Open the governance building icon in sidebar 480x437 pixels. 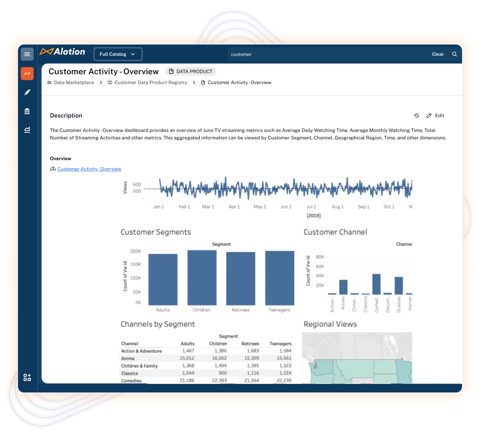click(27, 111)
